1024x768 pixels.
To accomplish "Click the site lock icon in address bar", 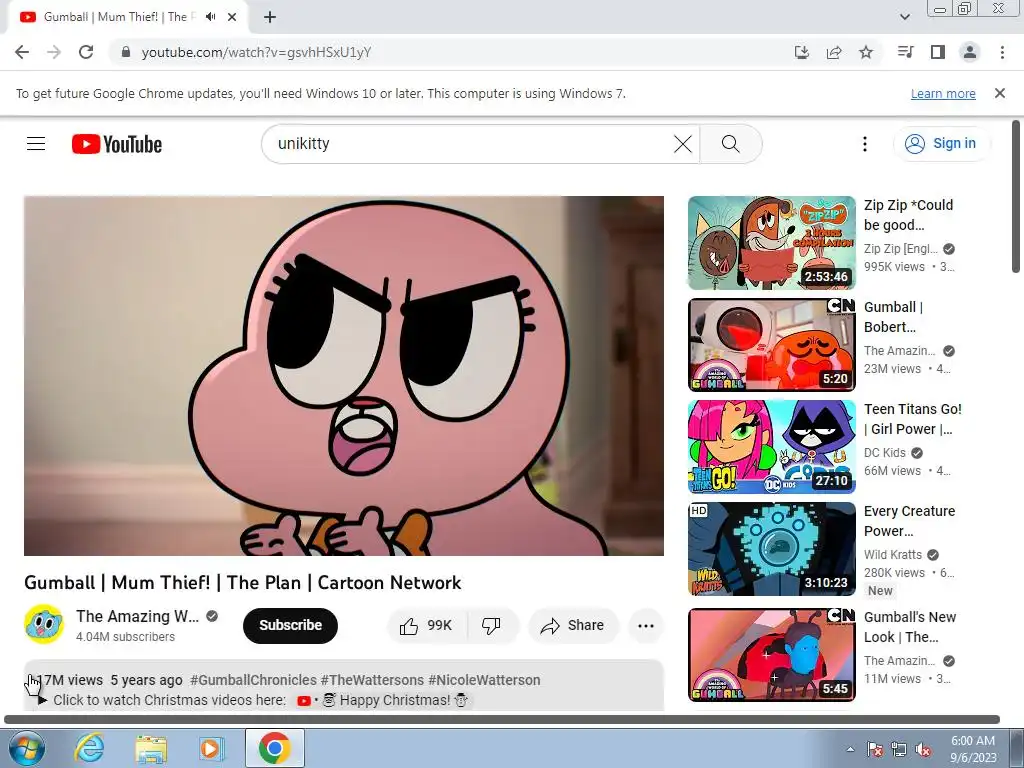I will coord(126,52).
